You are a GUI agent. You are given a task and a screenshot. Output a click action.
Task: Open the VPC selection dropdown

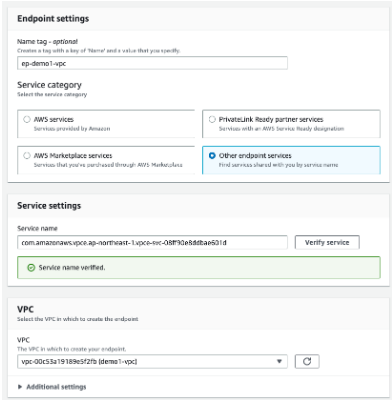tap(152, 361)
